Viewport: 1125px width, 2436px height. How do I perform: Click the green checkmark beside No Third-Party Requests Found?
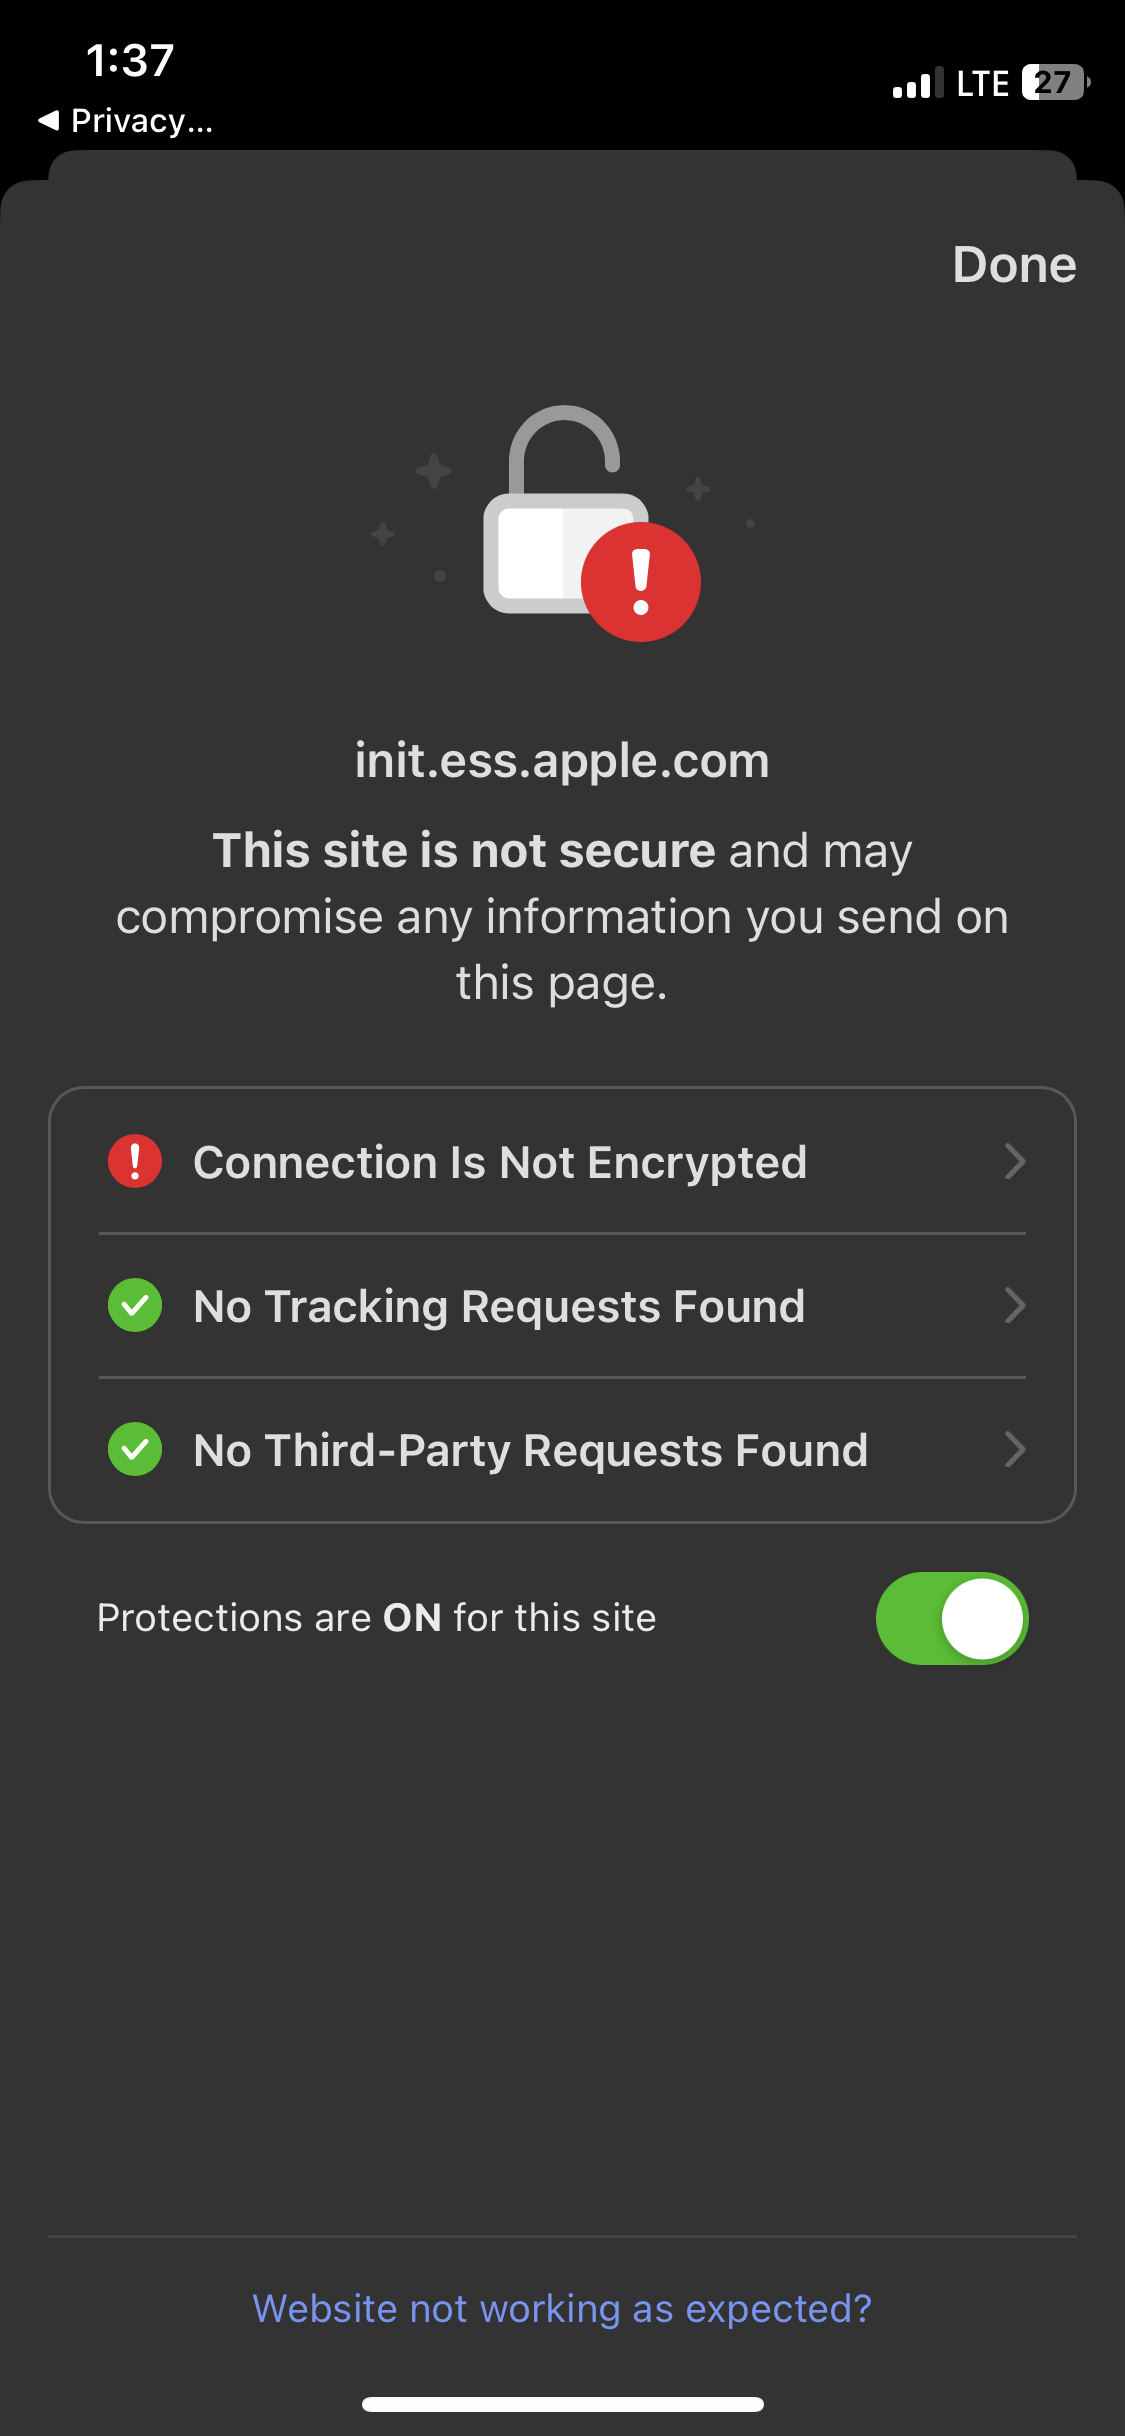(134, 1449)
